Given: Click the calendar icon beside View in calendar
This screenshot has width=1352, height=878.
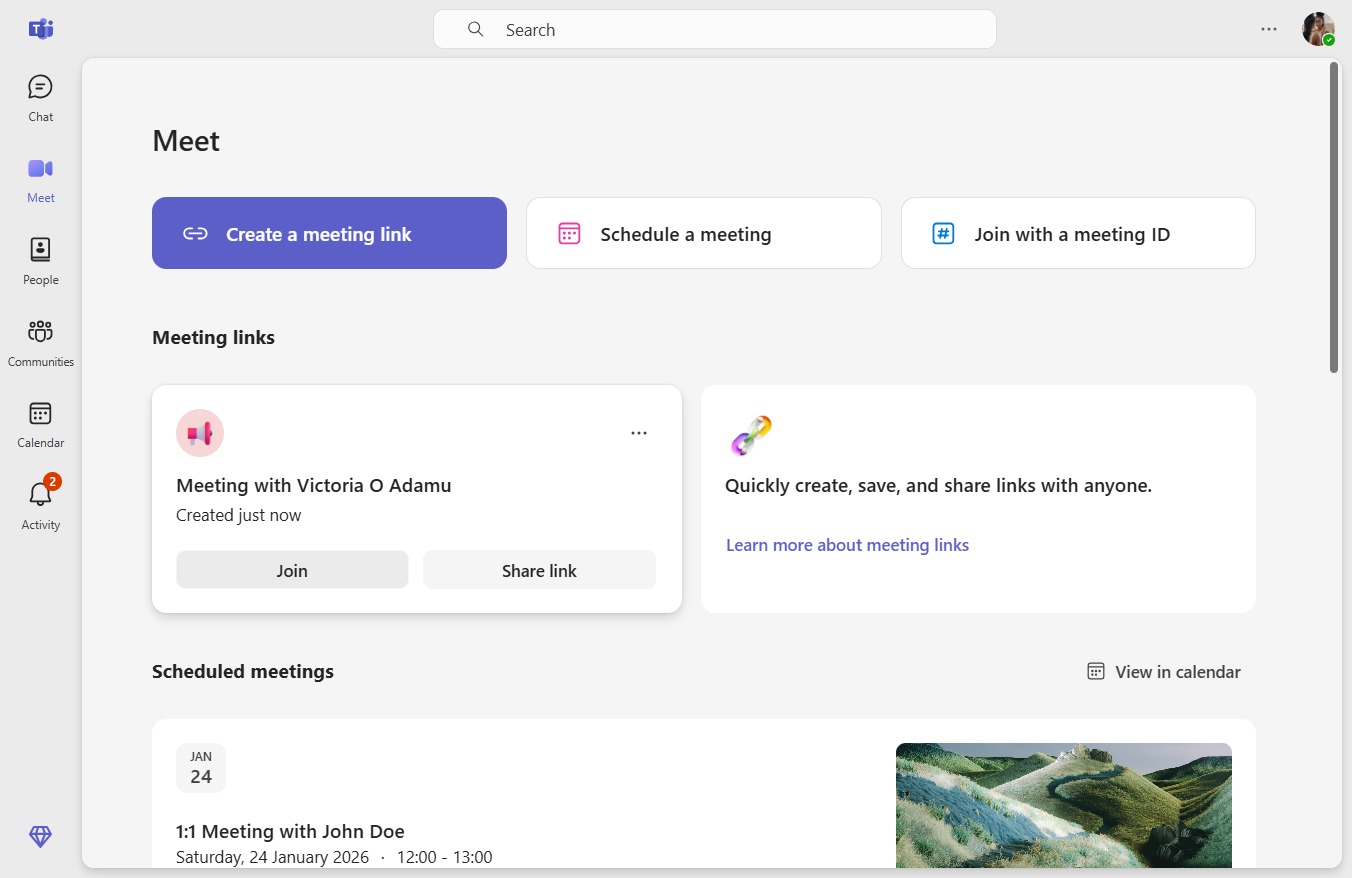Looking at the screenshot, I should [x=1096, y=671].
